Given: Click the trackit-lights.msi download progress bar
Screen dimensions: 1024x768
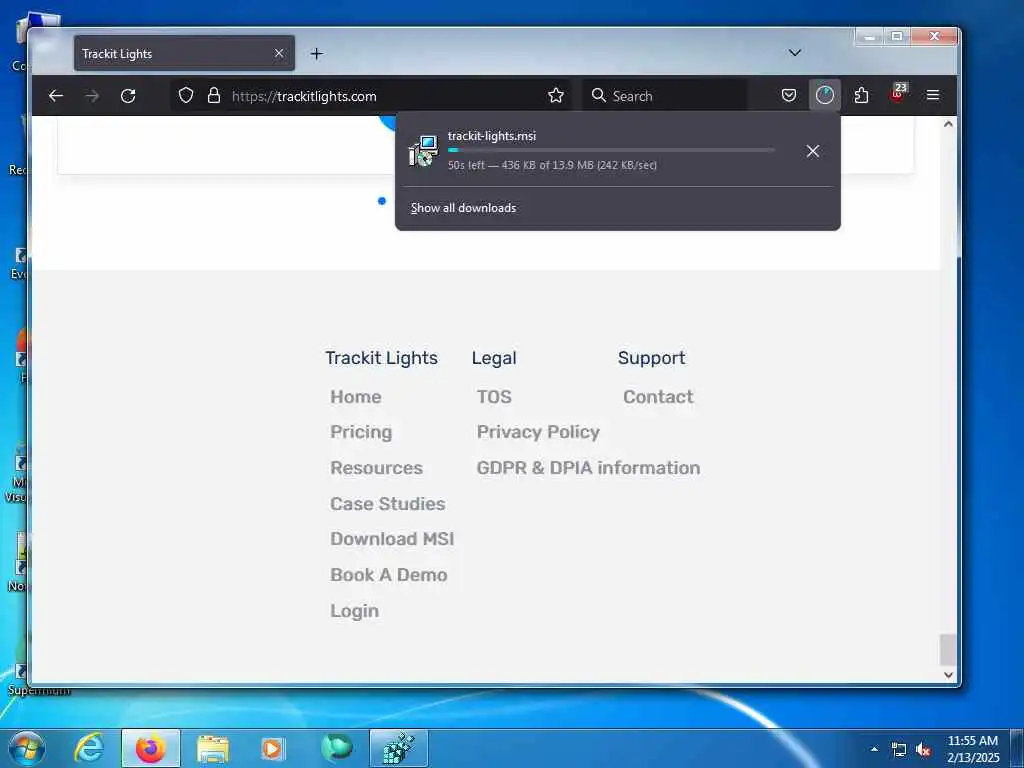Looking at the screenshot, I should (x=611, y=150).
